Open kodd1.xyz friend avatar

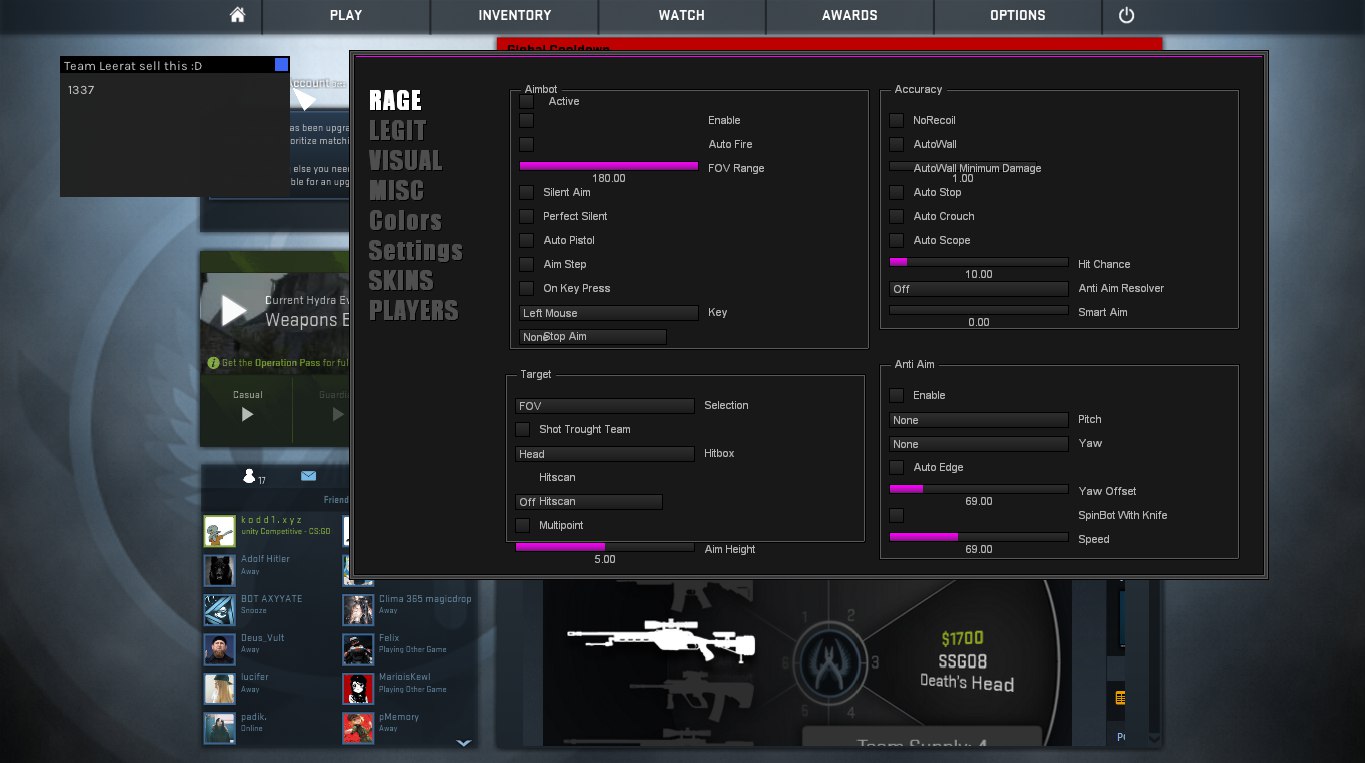[x=219, y=531]
